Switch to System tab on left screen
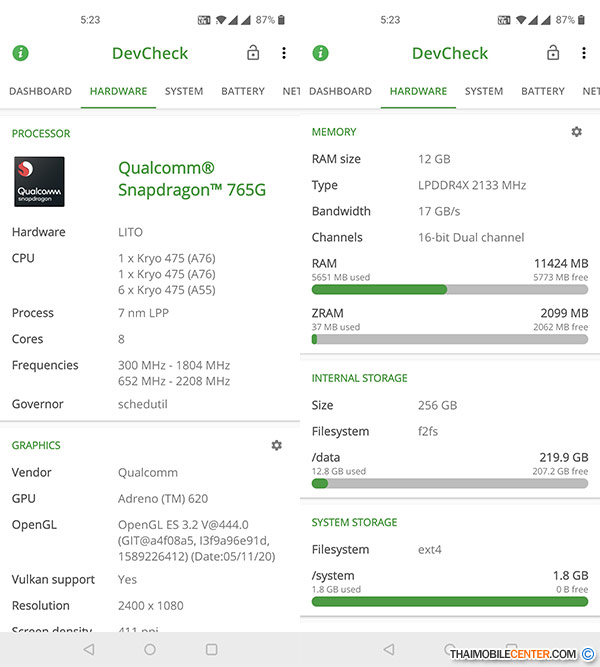The height and width of the screenshot is (667, 600). (184, 91)
